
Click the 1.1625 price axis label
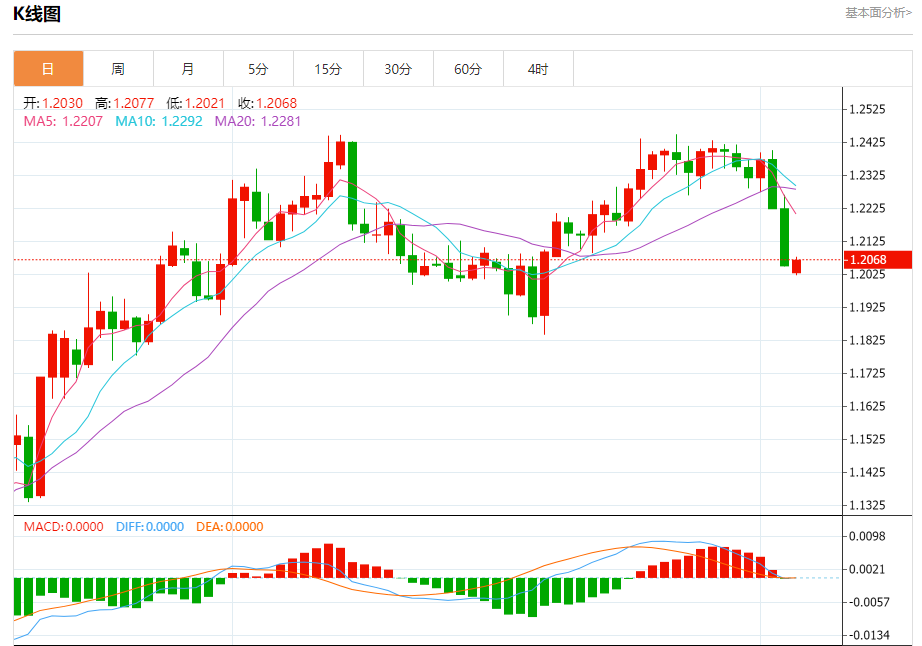coord(867,406)
